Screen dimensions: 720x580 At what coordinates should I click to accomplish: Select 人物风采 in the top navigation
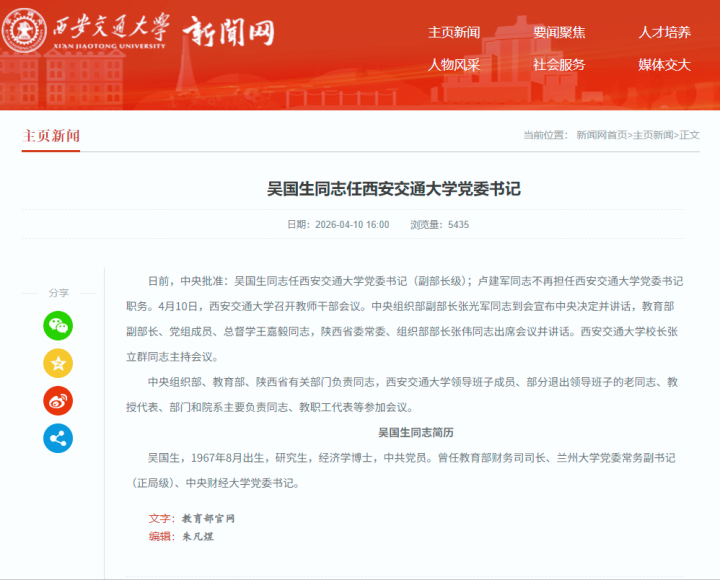454,65
